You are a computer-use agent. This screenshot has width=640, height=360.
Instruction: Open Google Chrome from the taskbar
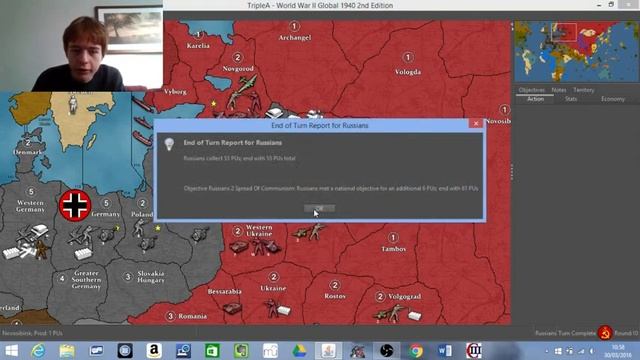coord(416,351)
